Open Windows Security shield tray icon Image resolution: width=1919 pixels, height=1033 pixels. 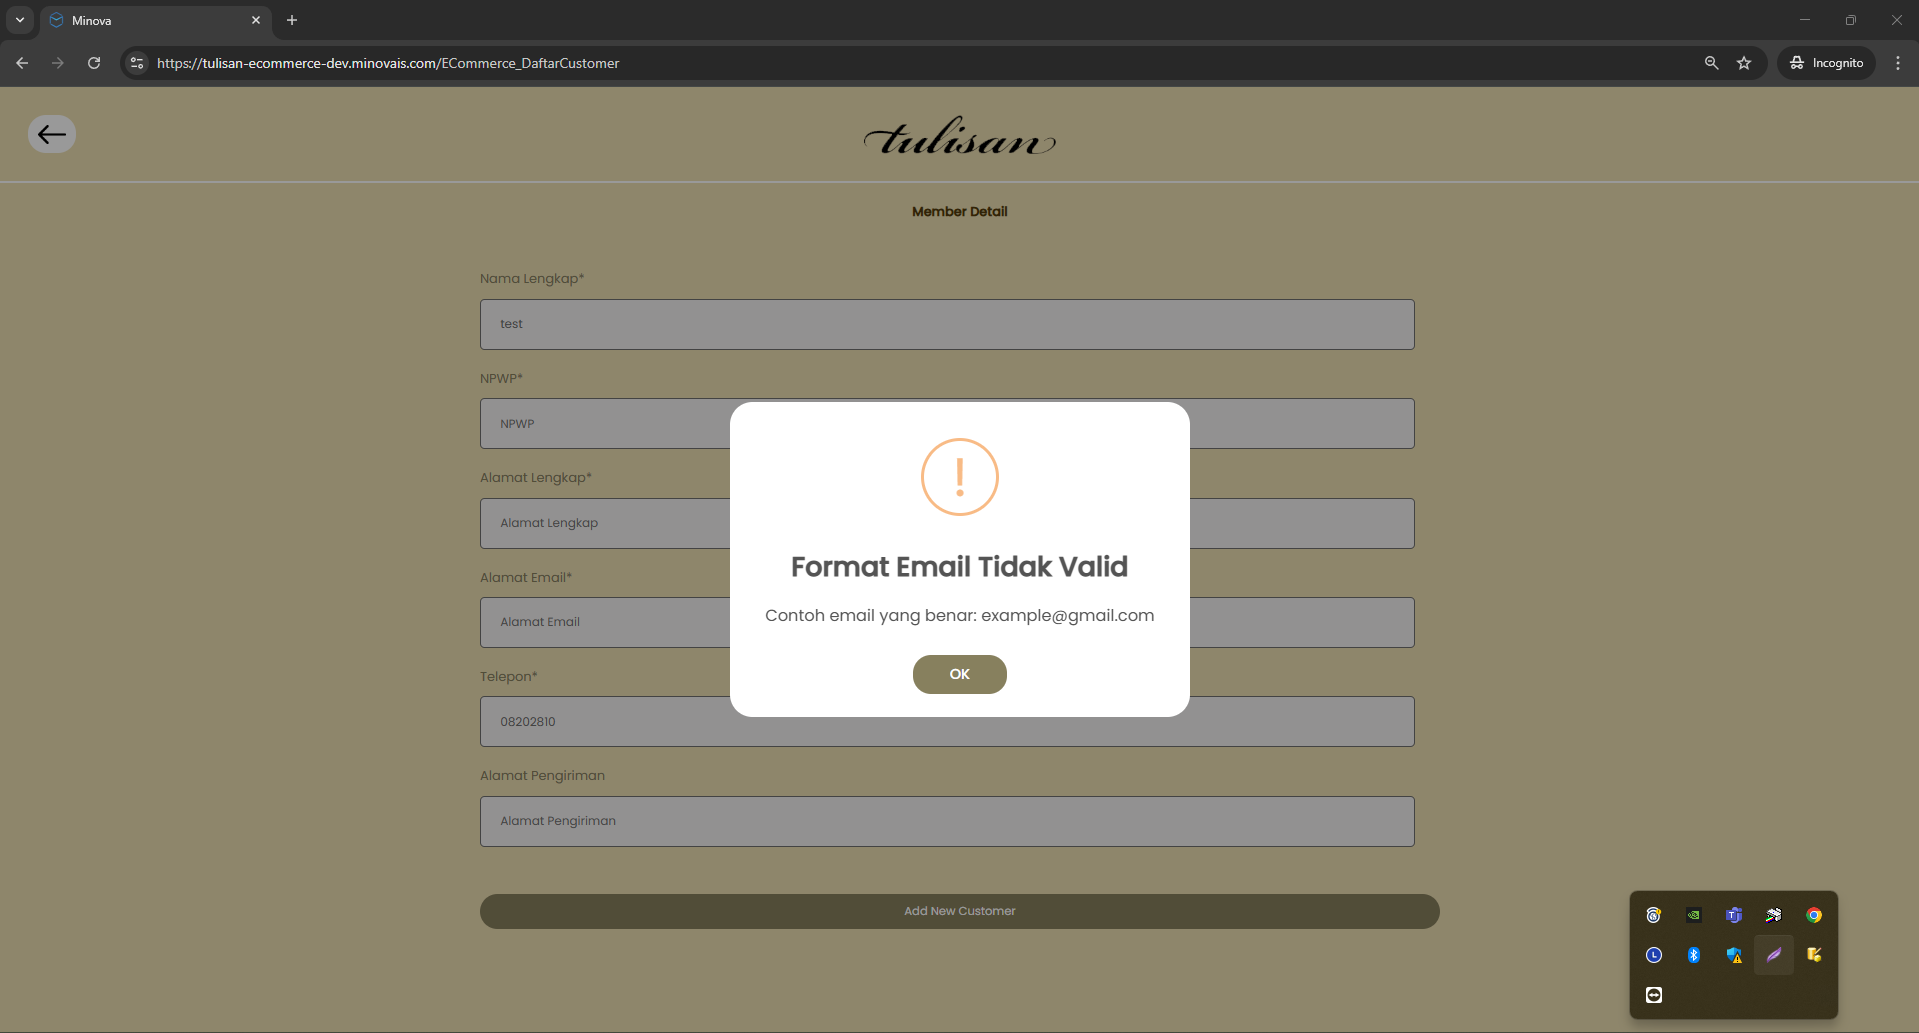(x=1734, y=955)
